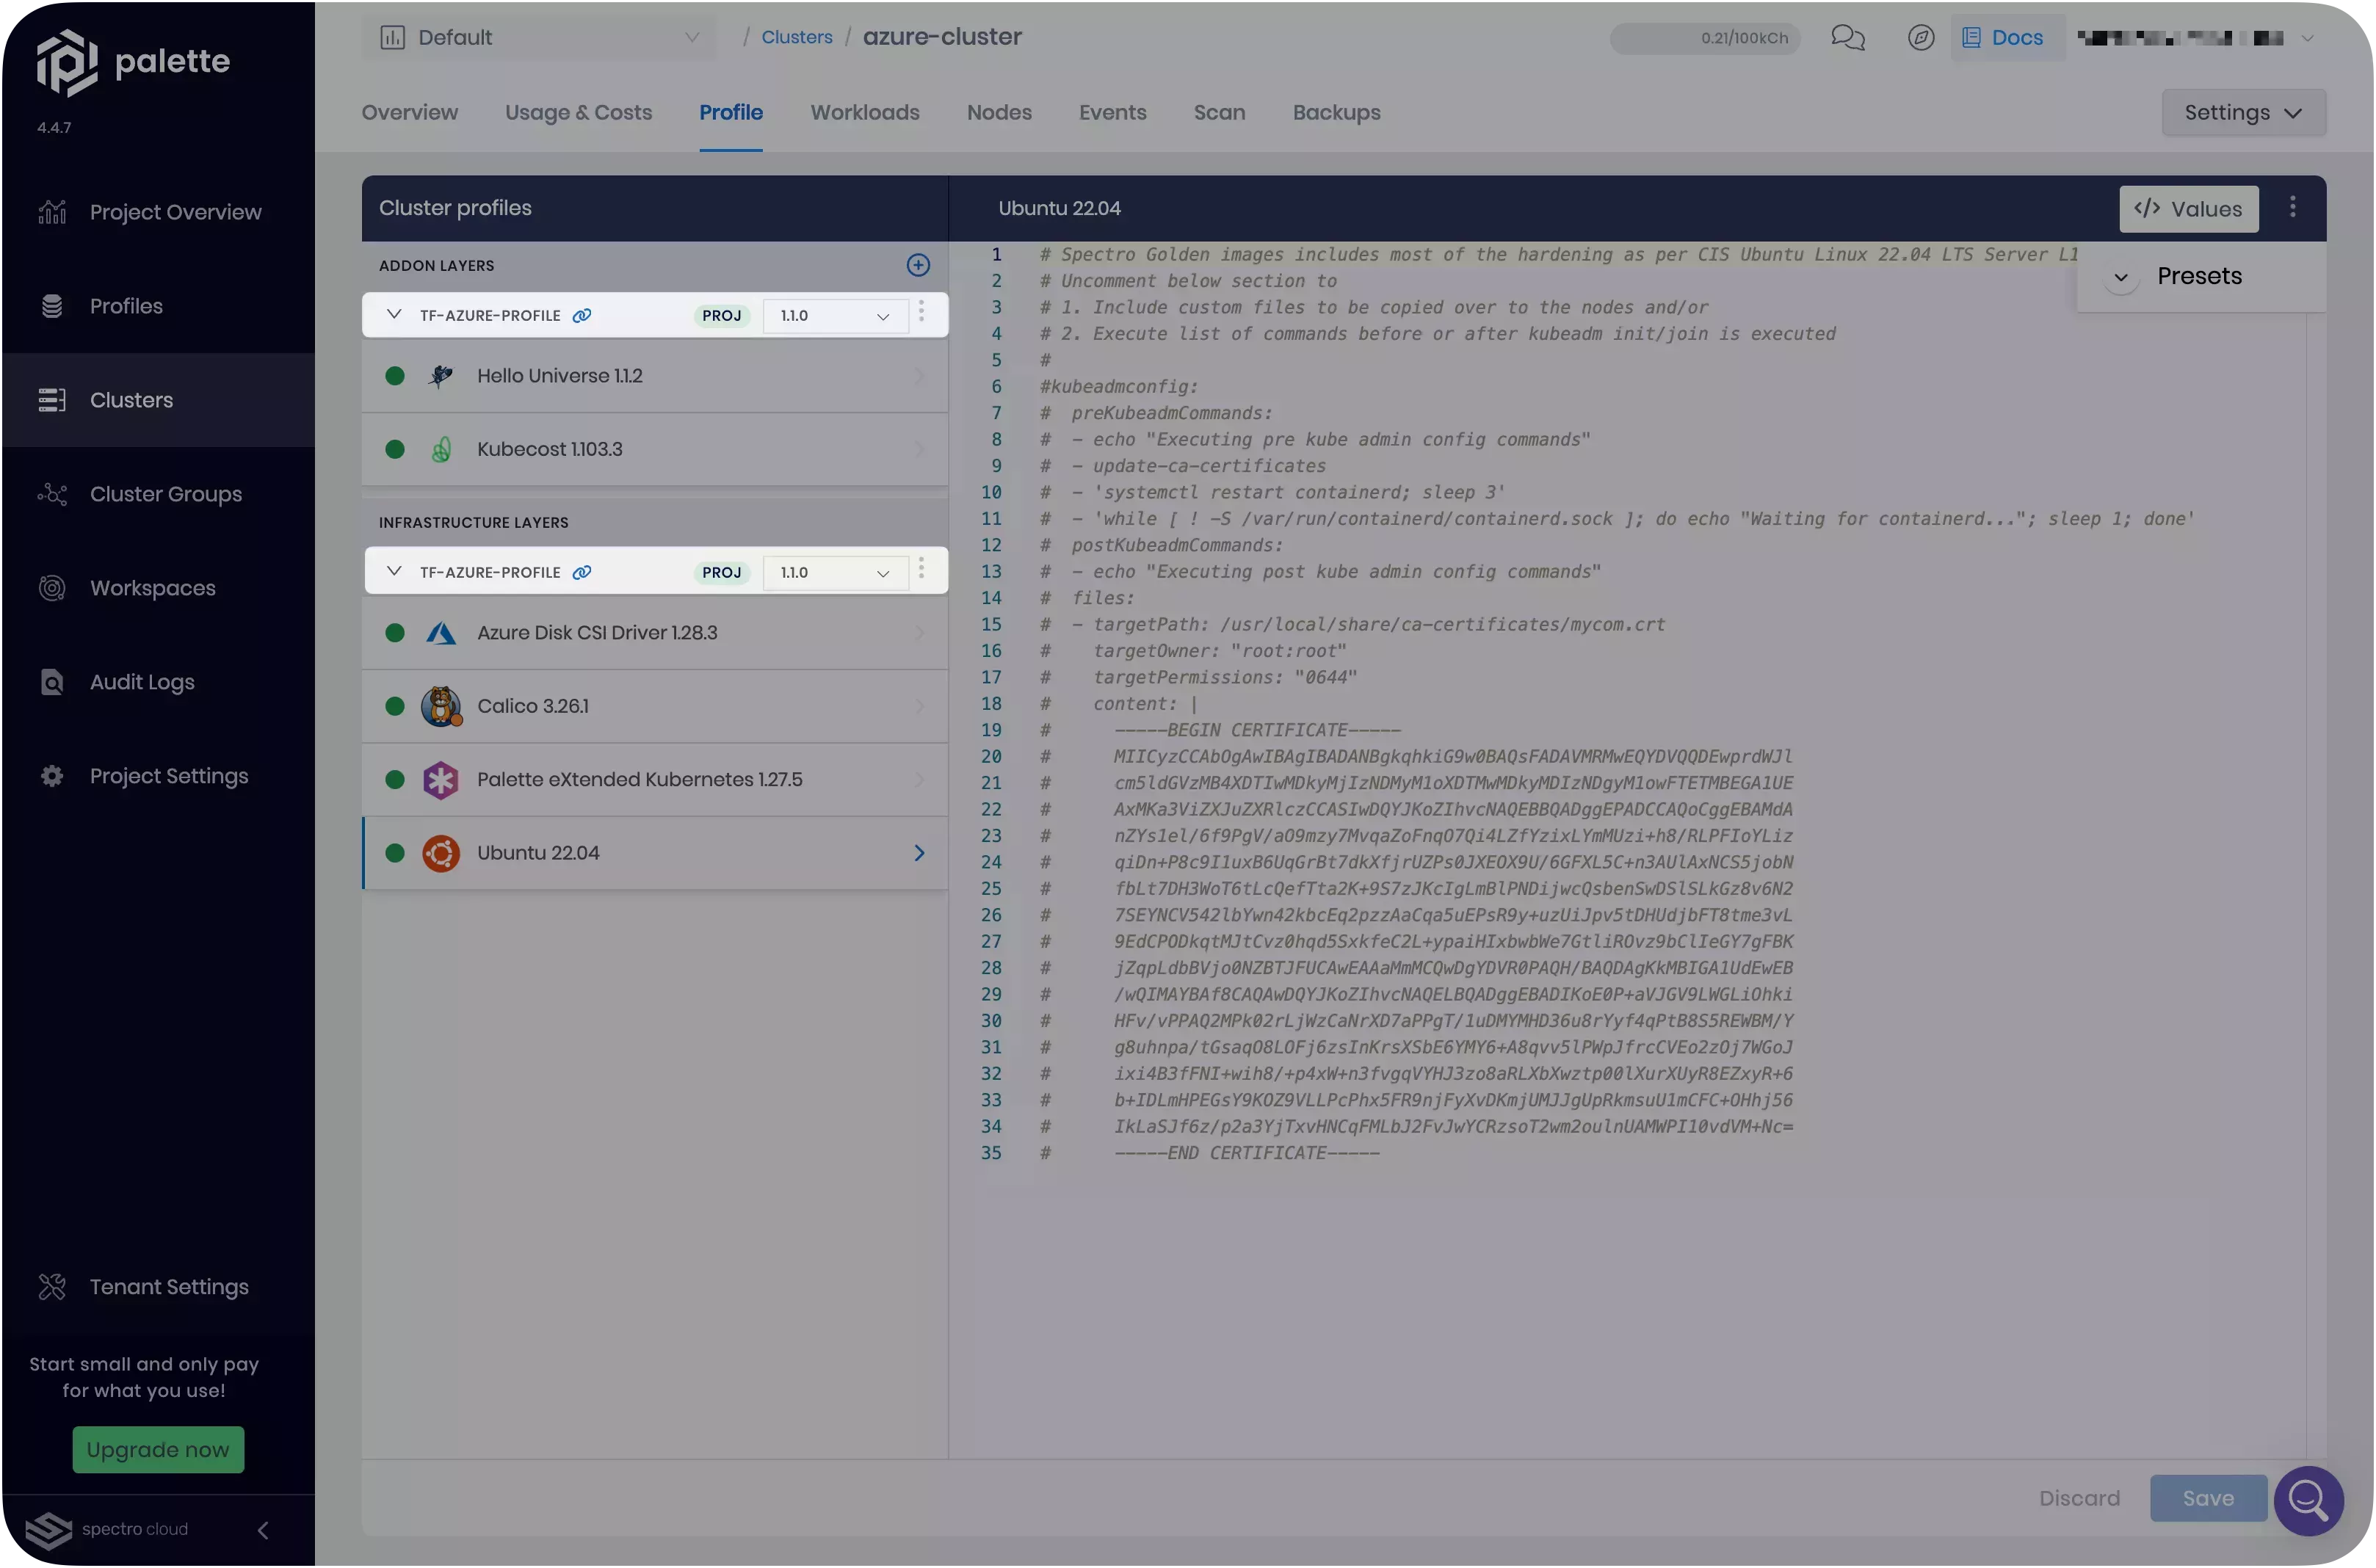Viewport: 2376px width, 1568px height.
Task: Switch to the Workloads tab
Action: coord(865,113)
